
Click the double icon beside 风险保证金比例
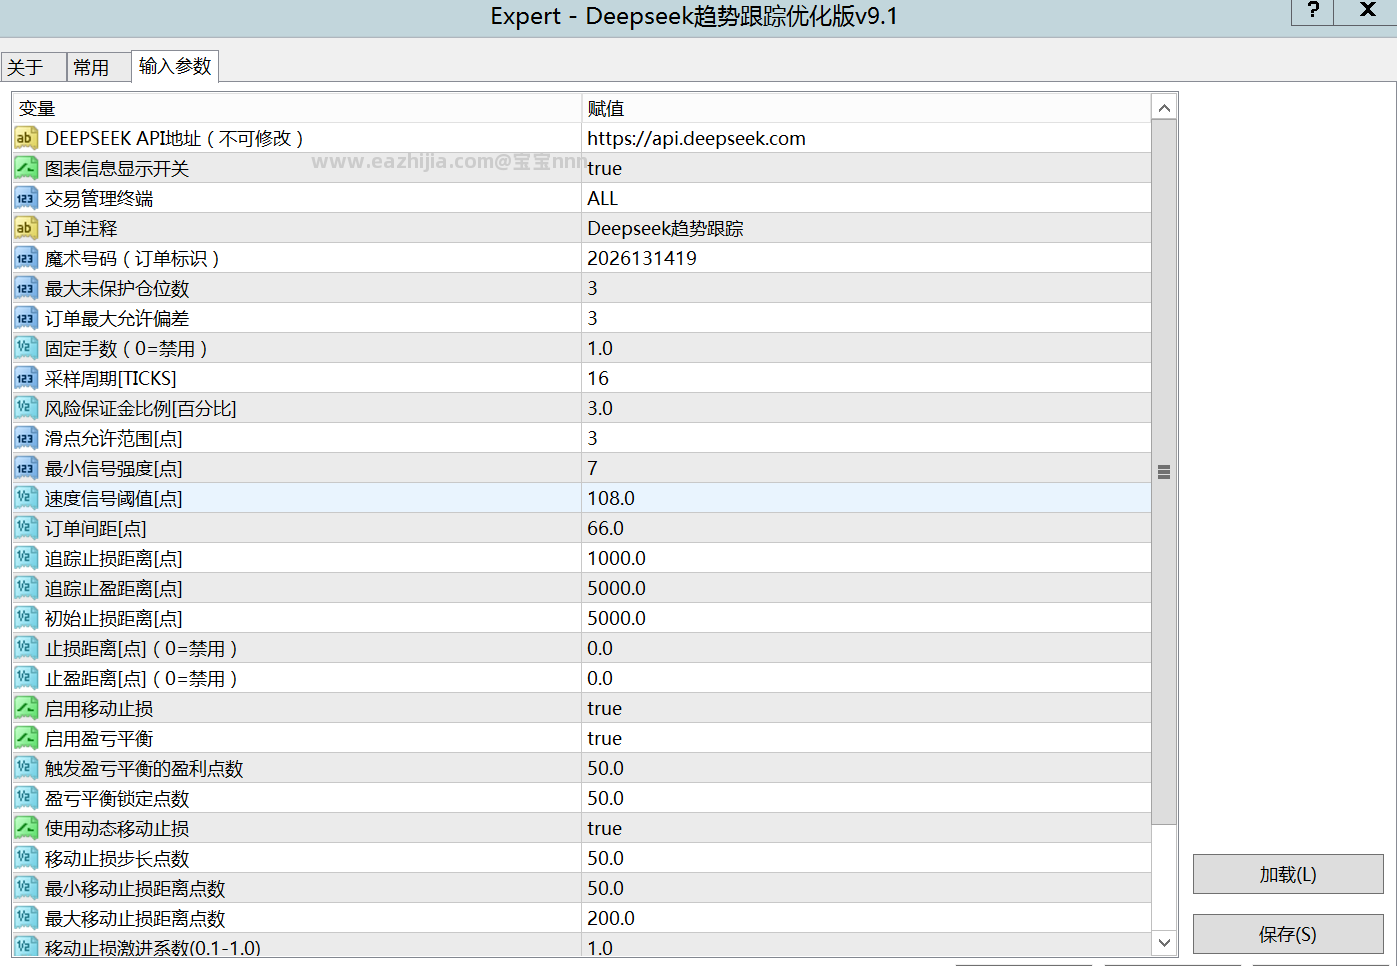26,408
